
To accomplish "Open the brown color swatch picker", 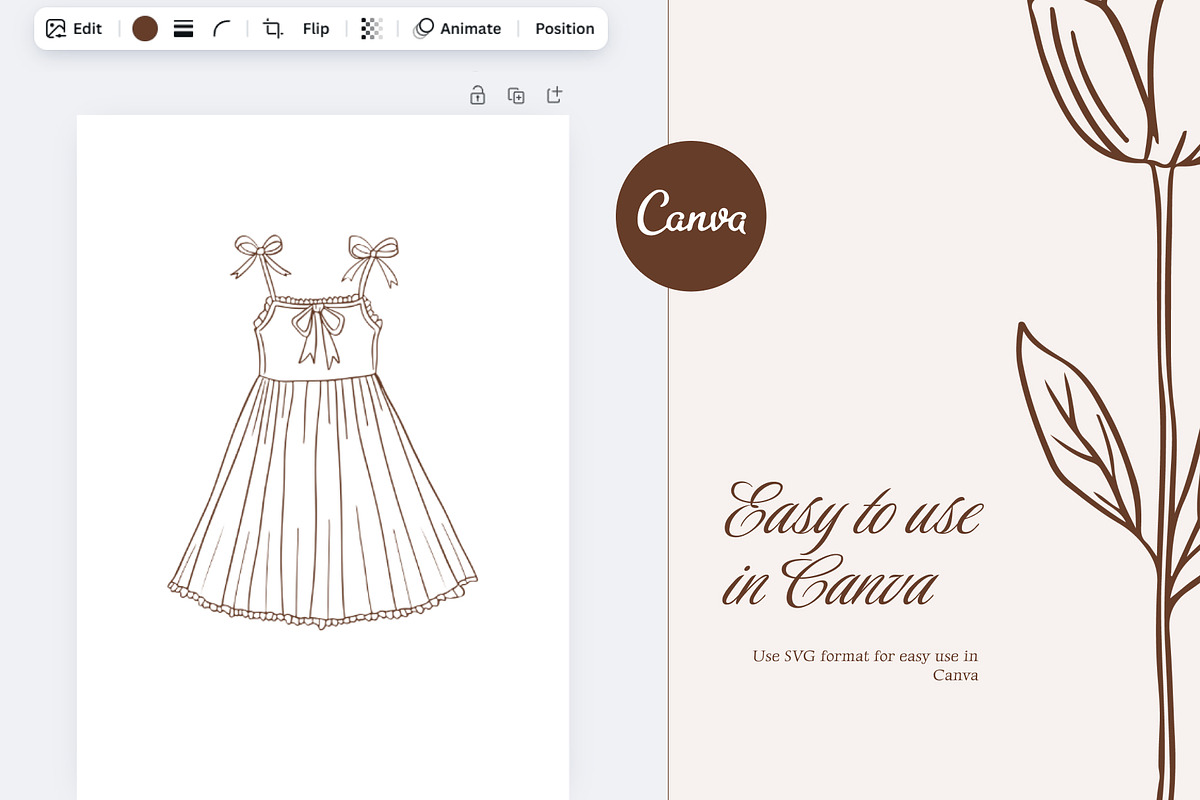I will 145,29.
